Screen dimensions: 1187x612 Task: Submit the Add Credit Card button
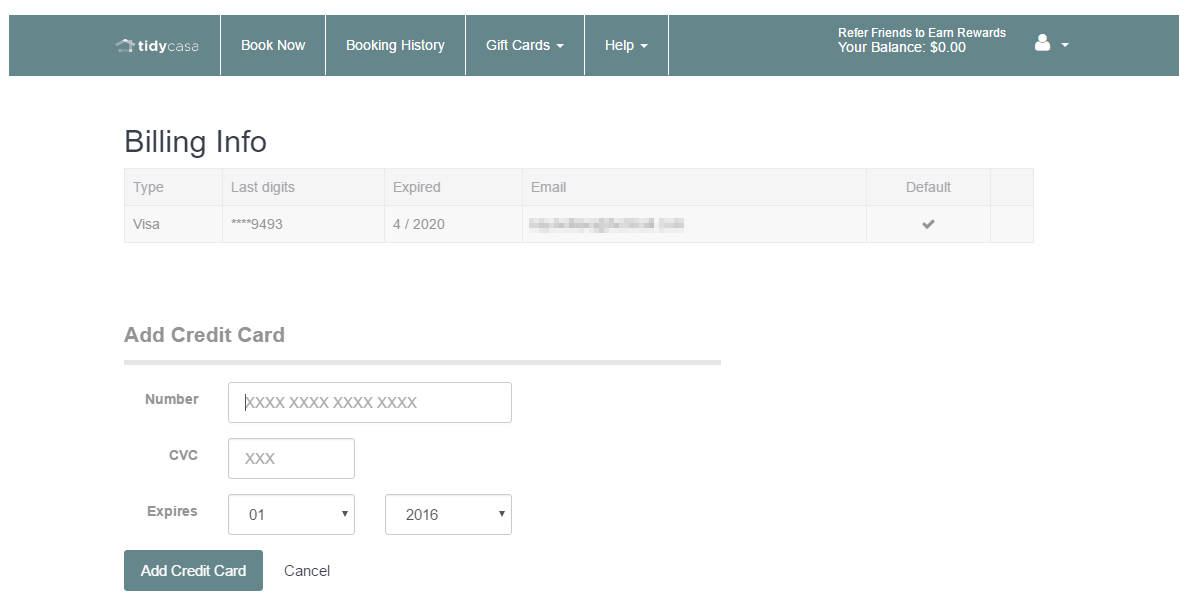[193, 570]
